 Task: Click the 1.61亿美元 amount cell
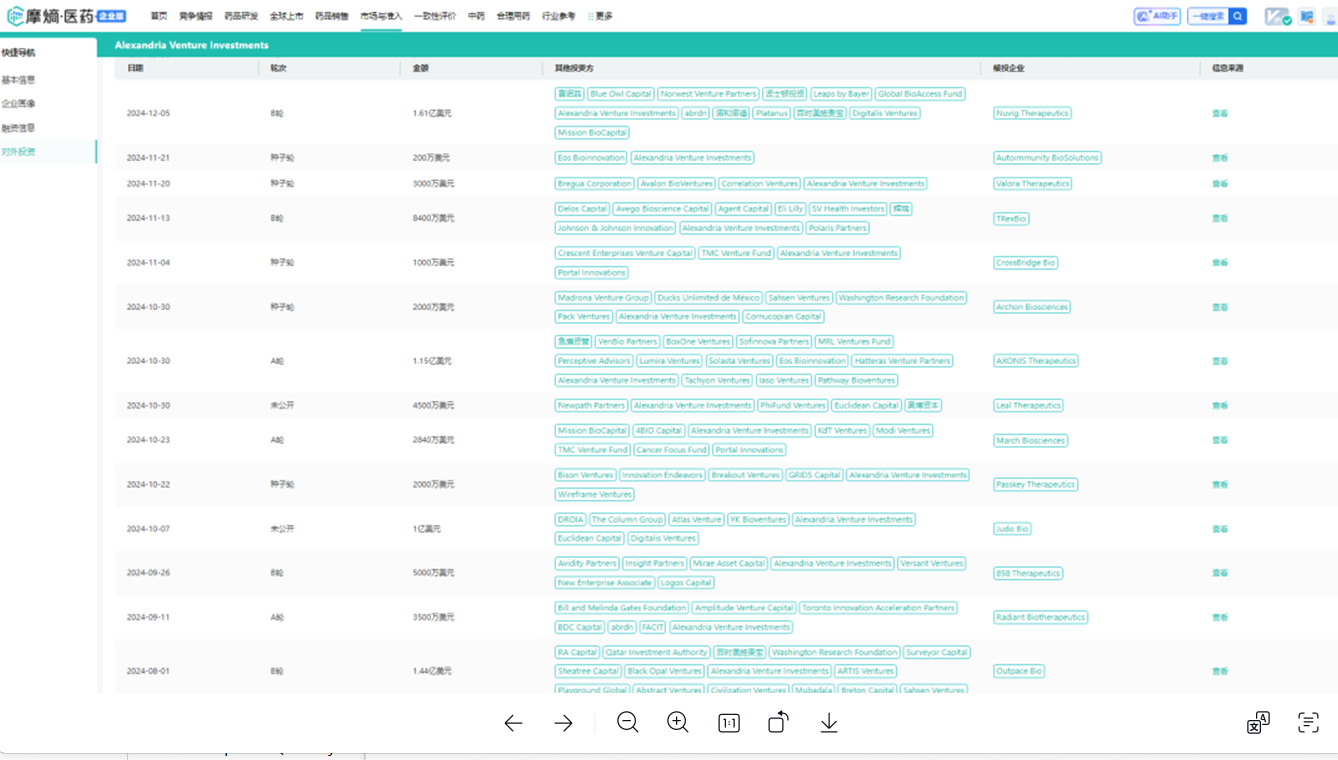(432, 113)
